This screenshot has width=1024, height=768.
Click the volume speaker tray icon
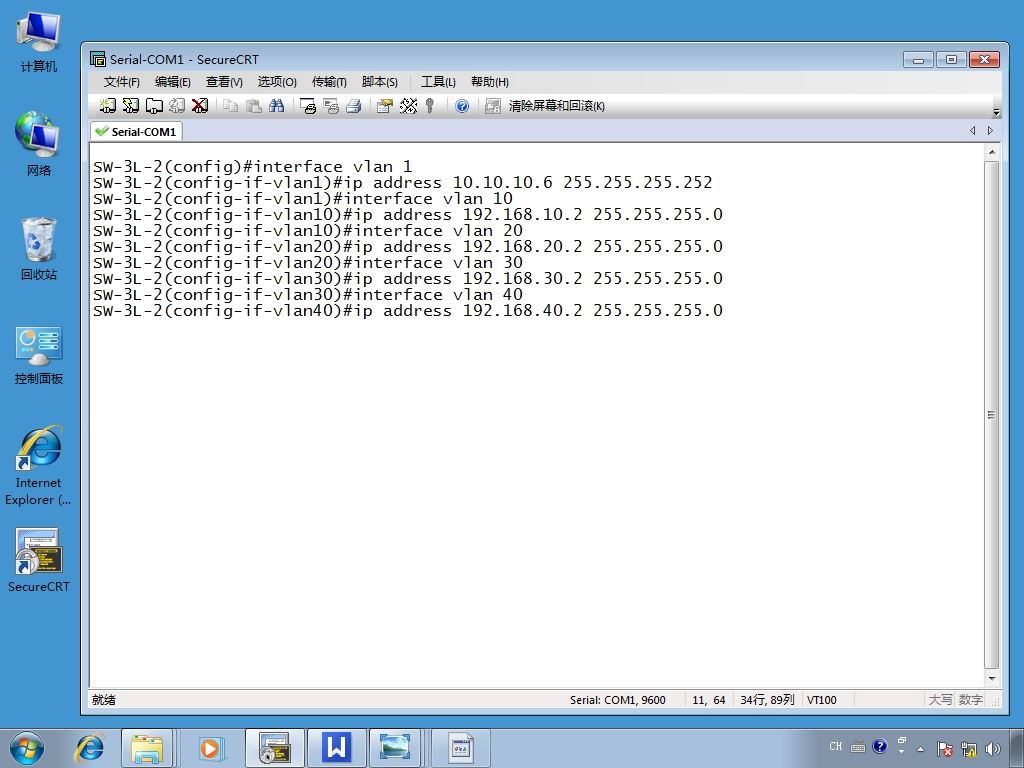pos(993,749)
